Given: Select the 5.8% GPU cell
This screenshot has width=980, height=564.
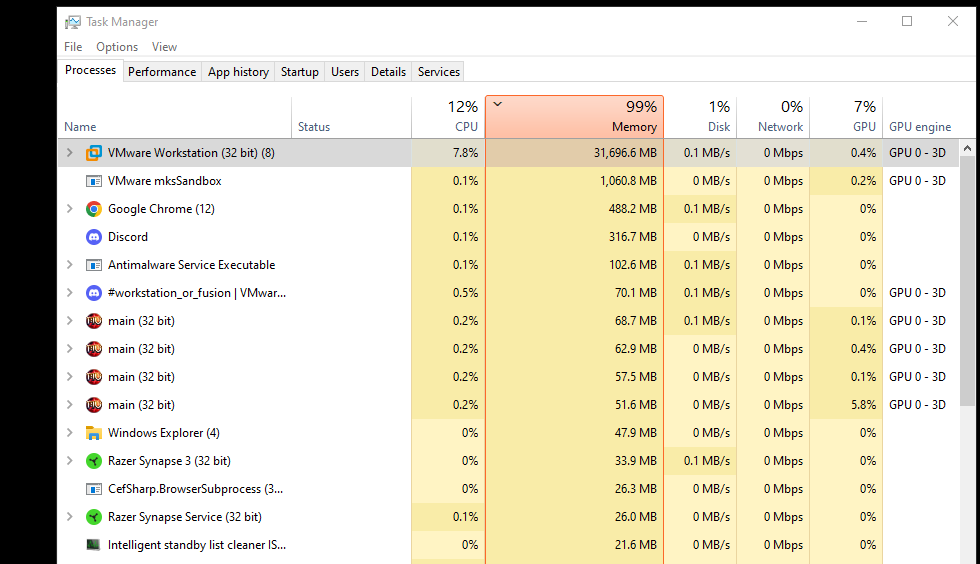Looking at the screenshot, I should [846, 405].
